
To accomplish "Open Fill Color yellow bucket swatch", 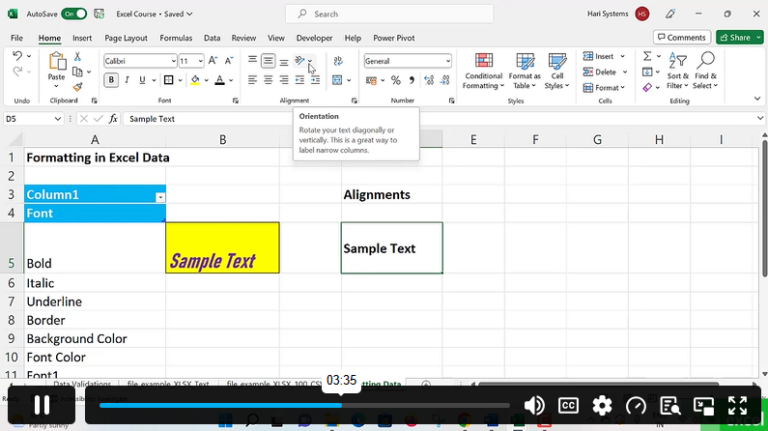I will click(195, 80).
